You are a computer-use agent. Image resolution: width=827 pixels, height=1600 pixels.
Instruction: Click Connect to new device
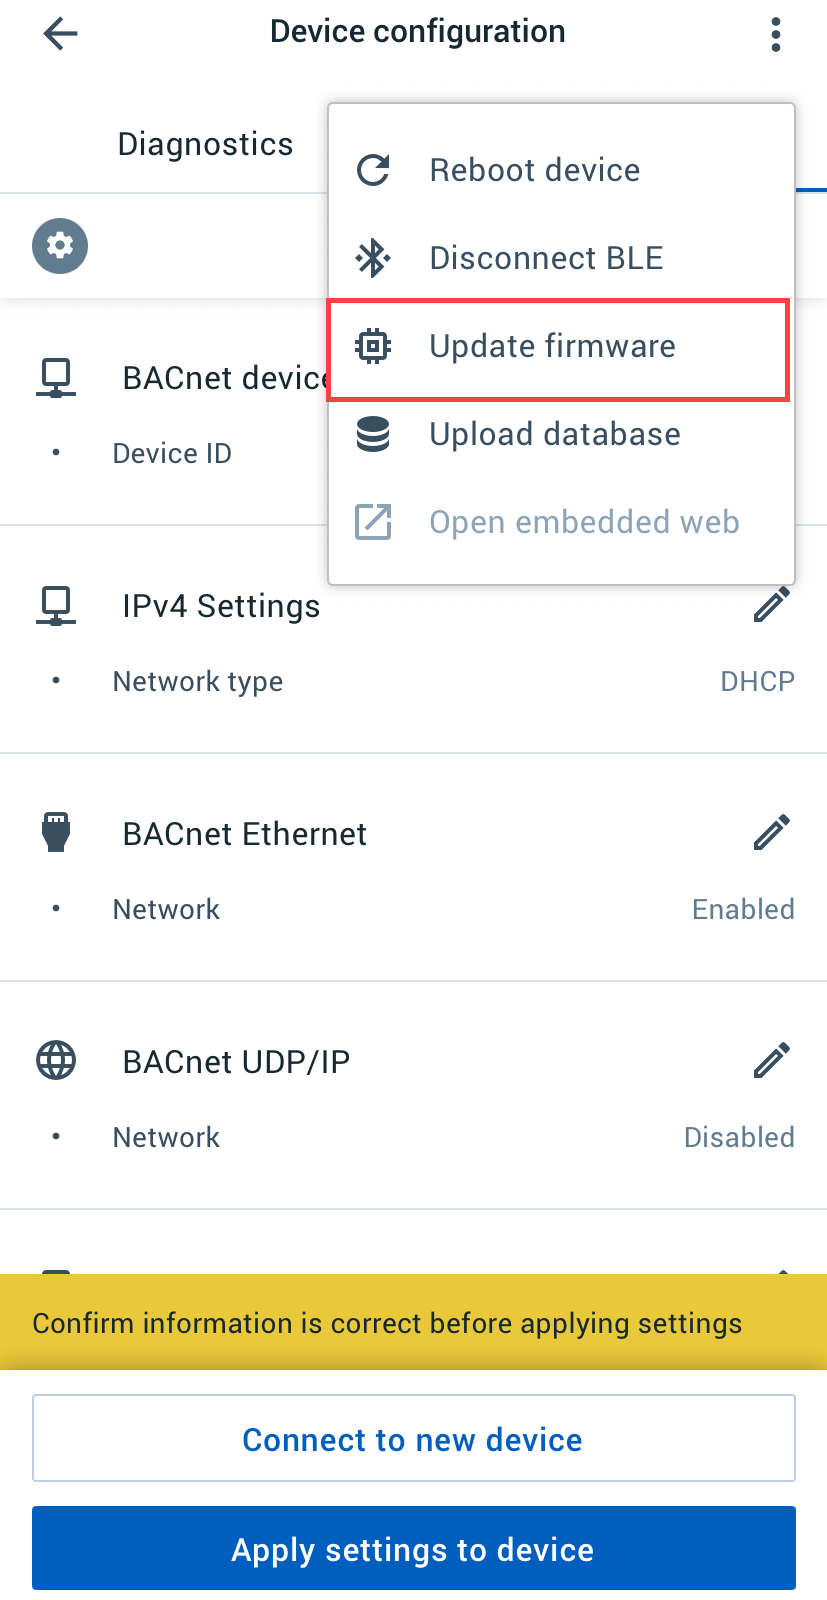click(412, 1439)
